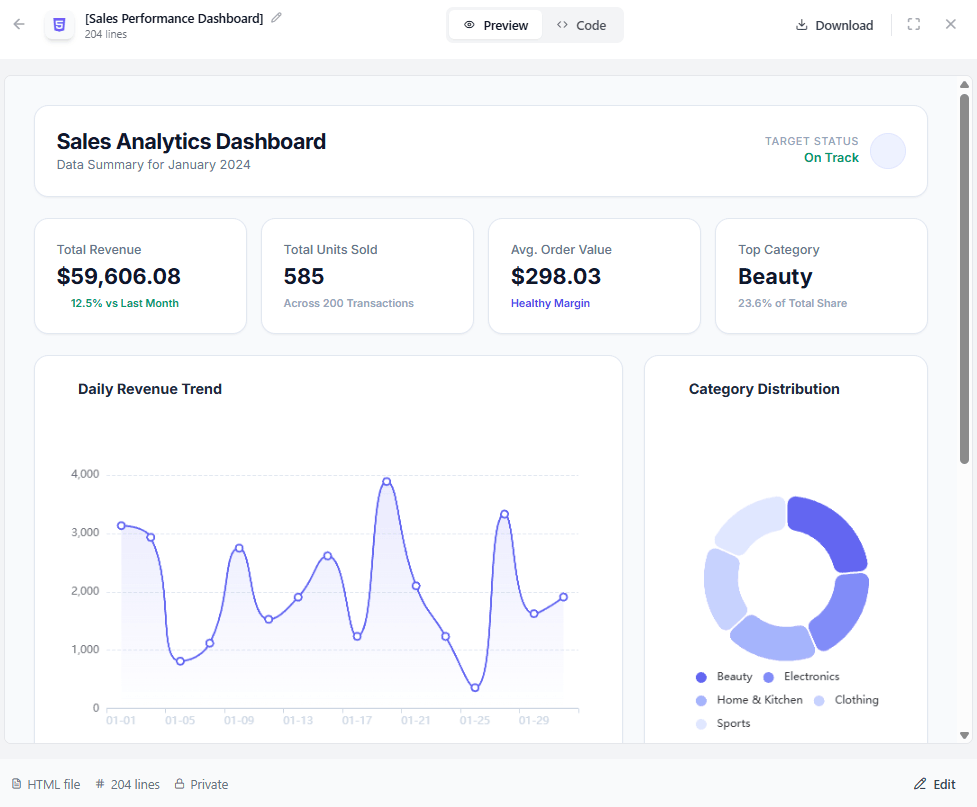The image size is (977, 807).
Task: Click the pencil icon to rename title
Action: point(277,17)
